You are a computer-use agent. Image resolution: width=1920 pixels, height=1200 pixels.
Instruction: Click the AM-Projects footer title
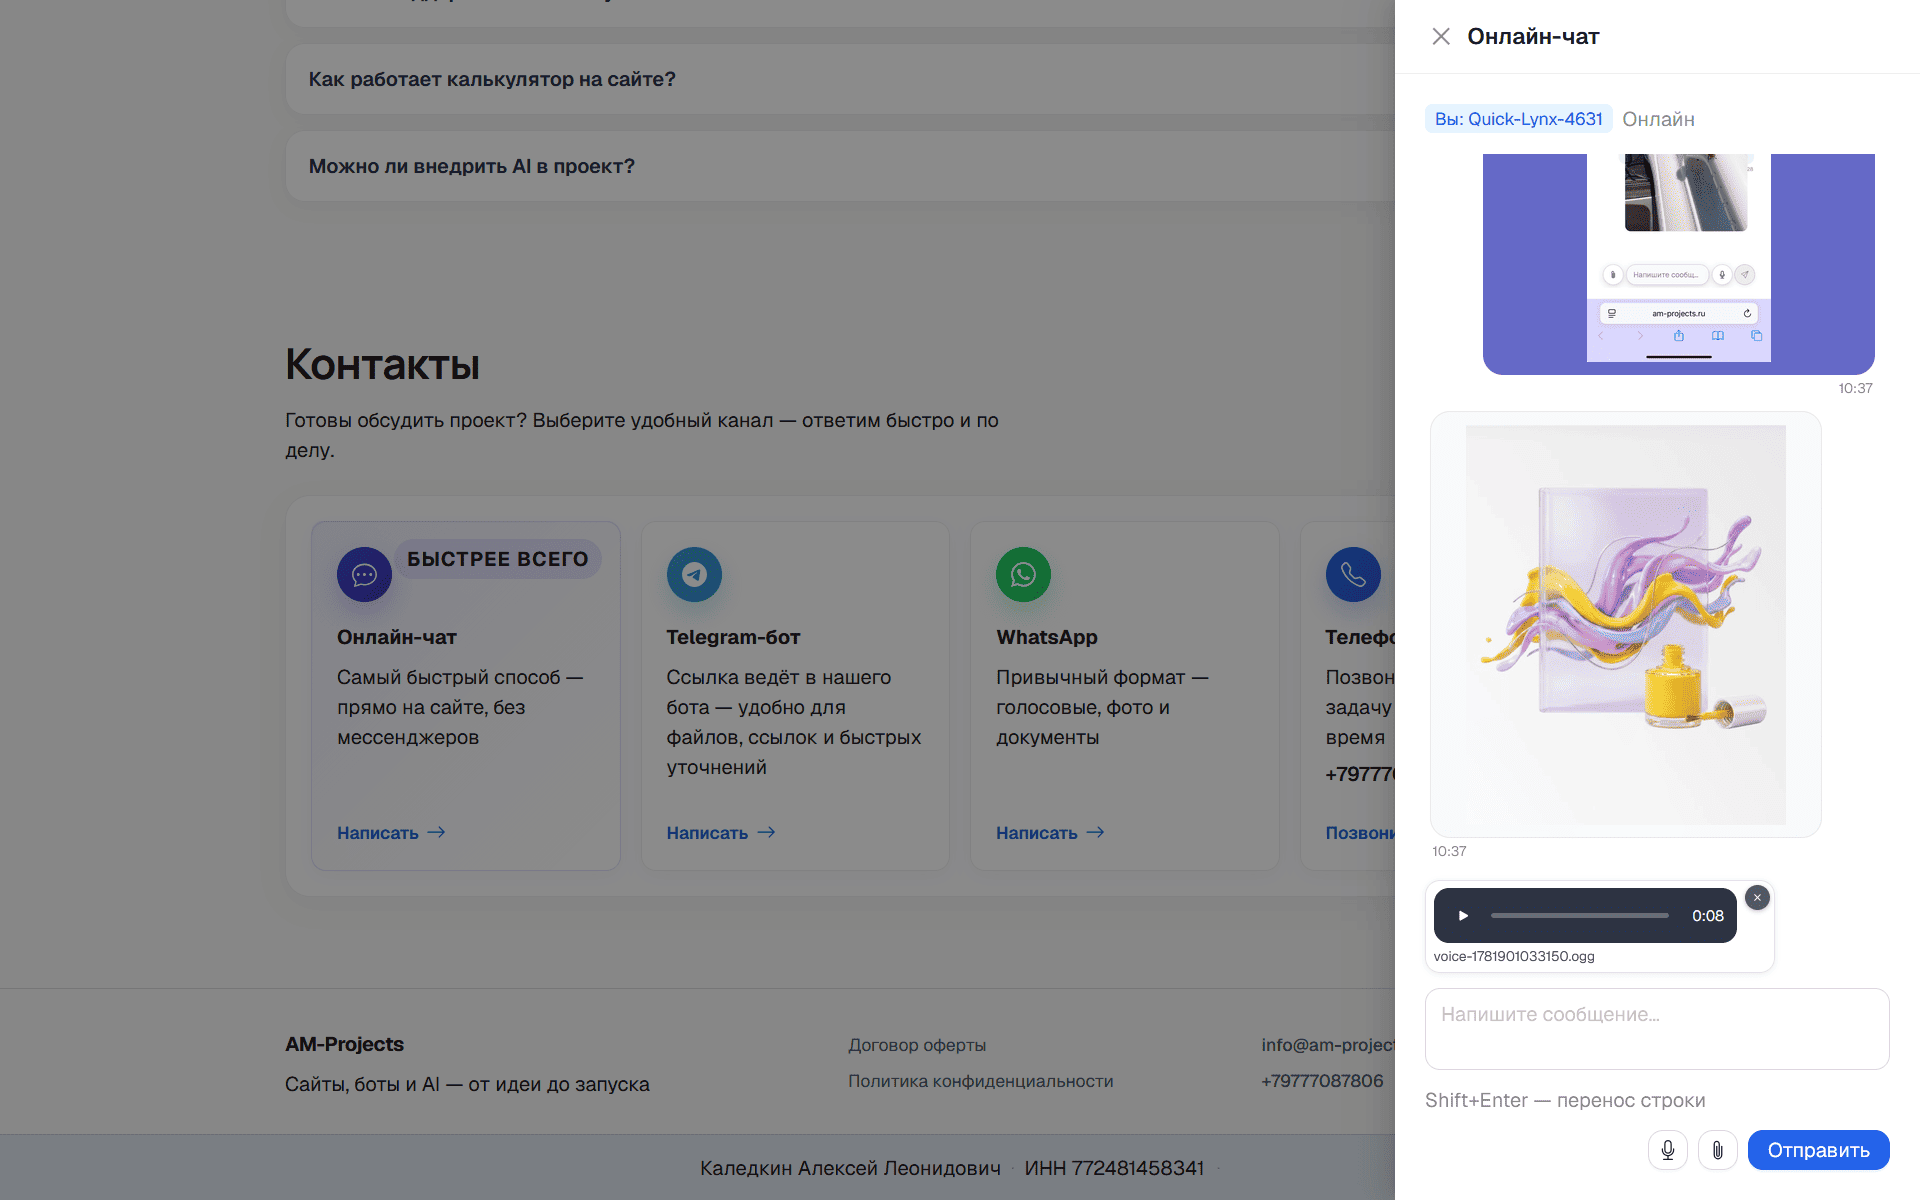coord(344,1044)
